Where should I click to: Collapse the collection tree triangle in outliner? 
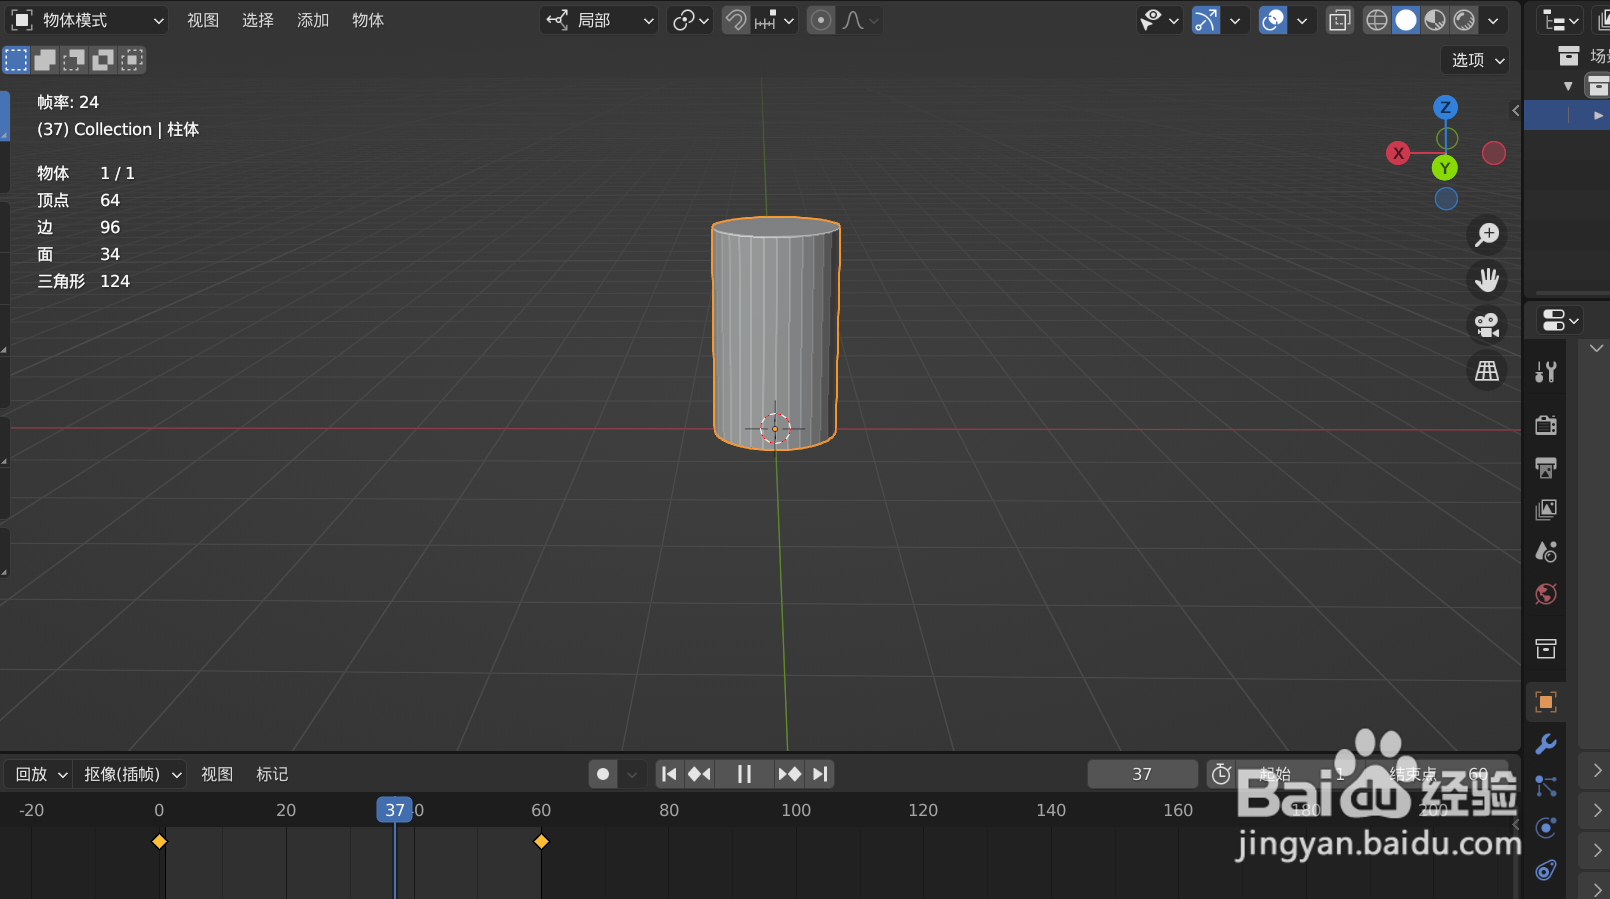pyautogui.click(x=1568, y=86)
